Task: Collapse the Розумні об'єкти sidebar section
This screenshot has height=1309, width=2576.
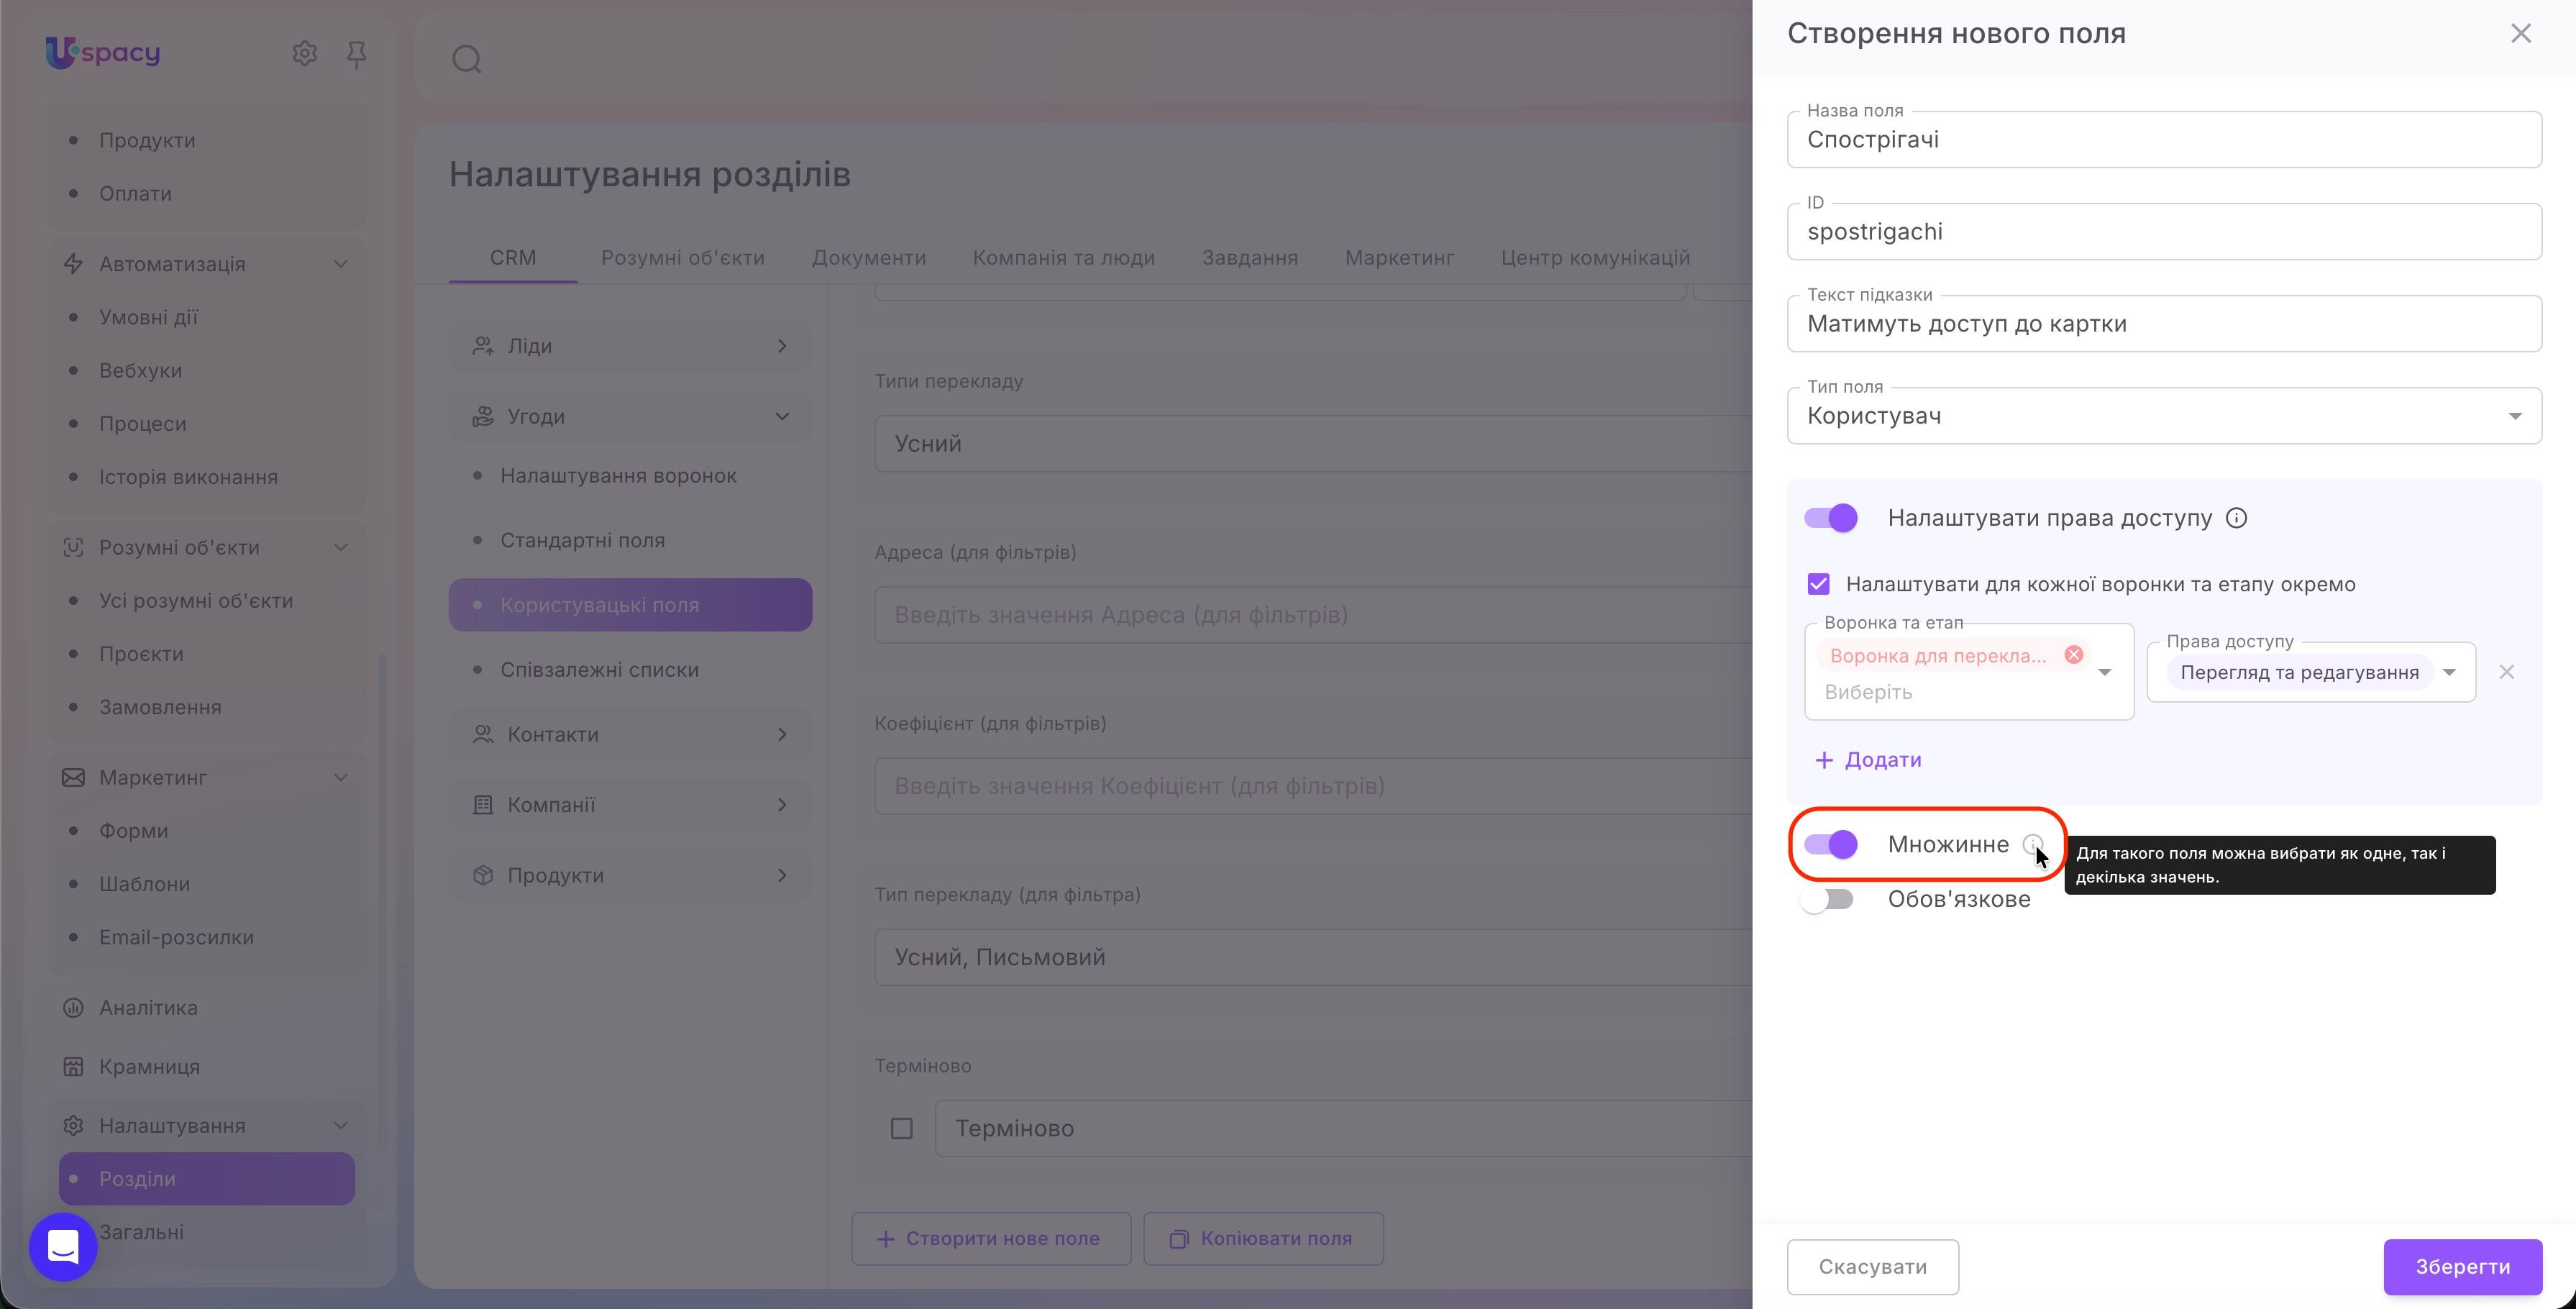Action: pos(340,547)
